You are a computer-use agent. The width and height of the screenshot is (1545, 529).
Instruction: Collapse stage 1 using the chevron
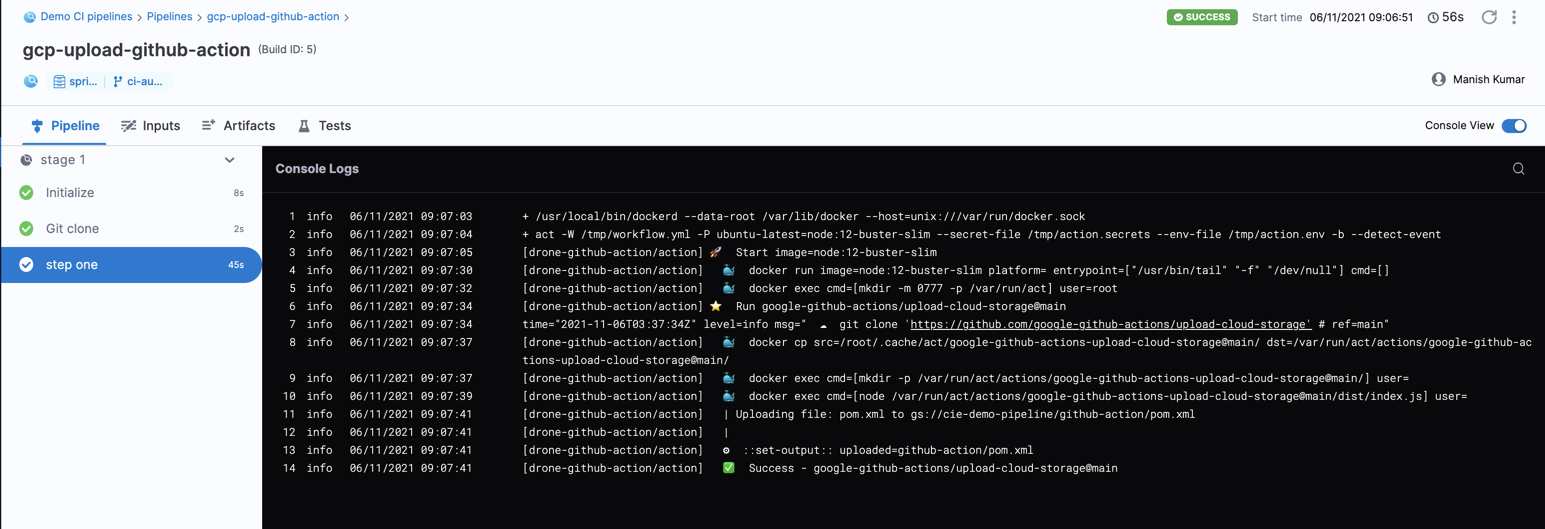click(230, 160)
